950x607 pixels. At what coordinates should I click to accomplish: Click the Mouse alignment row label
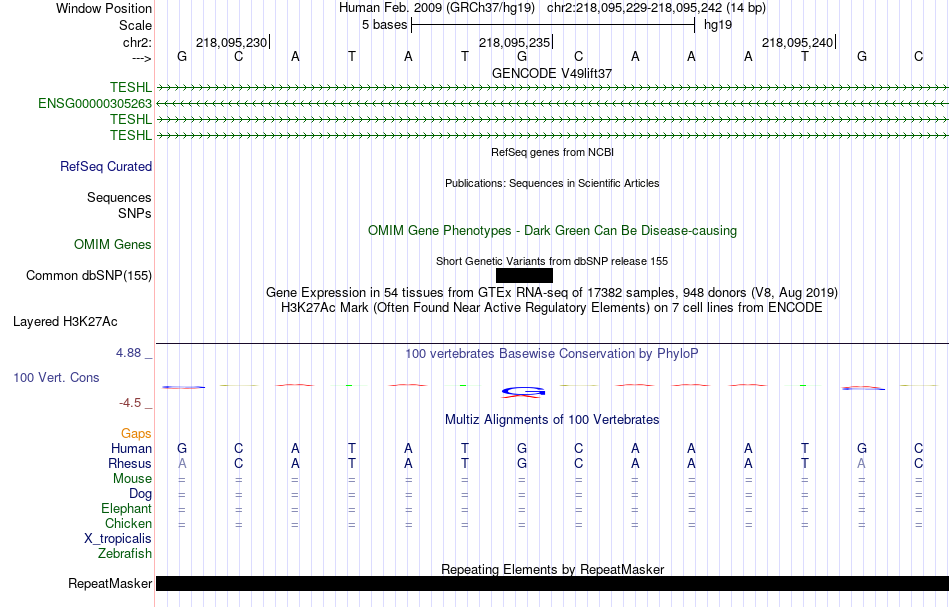tap(132, 479)
